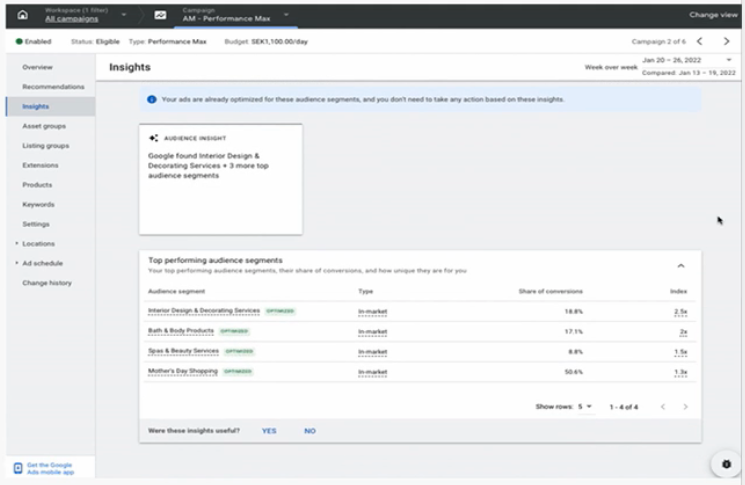Click the Optimized badge on Mother's Day Shopping

[x=238, y=371]
